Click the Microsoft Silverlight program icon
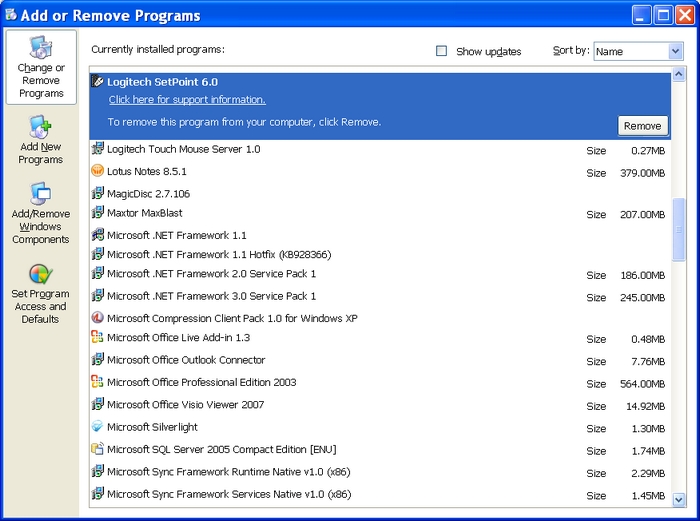This screenshot has width=700, height=521. 98,427
